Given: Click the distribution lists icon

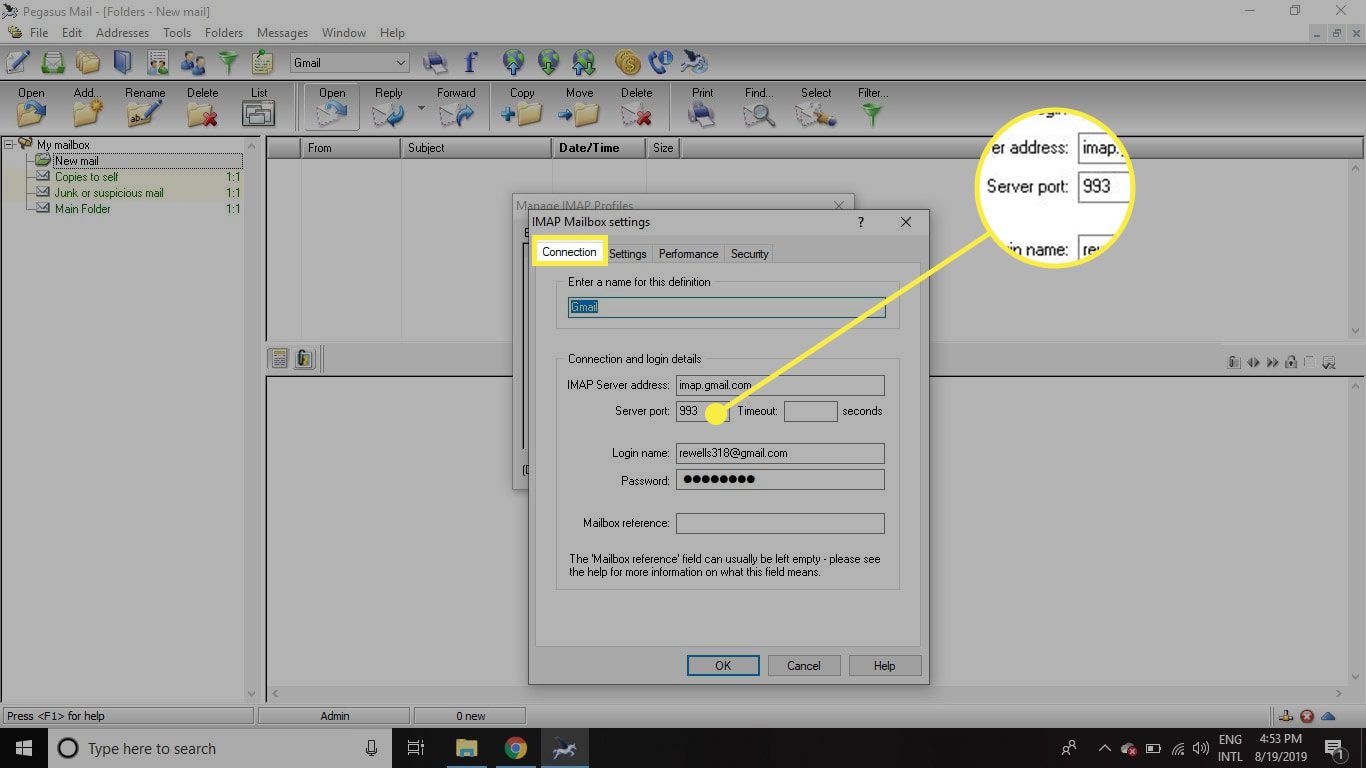Looking at the screenshot, I should [158, 63].
